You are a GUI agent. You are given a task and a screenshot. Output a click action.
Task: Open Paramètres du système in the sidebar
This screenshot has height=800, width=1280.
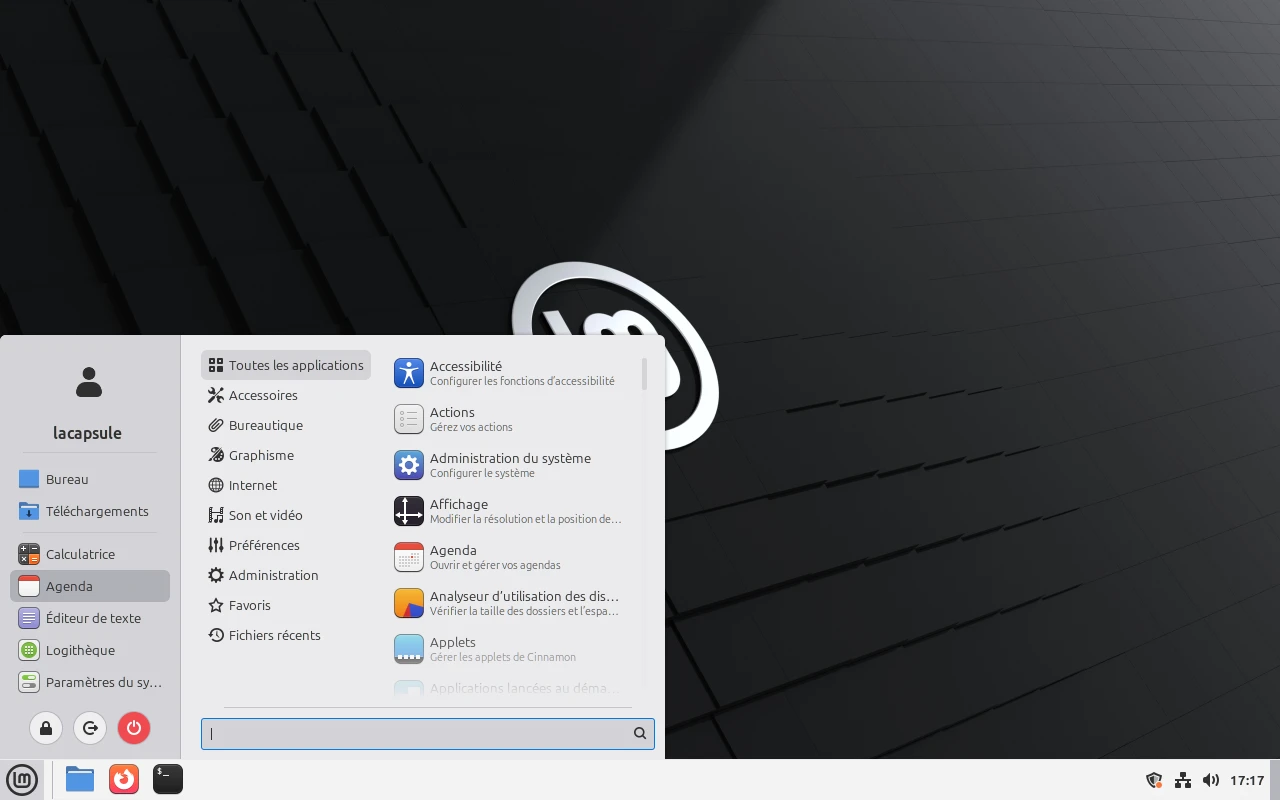90,682
